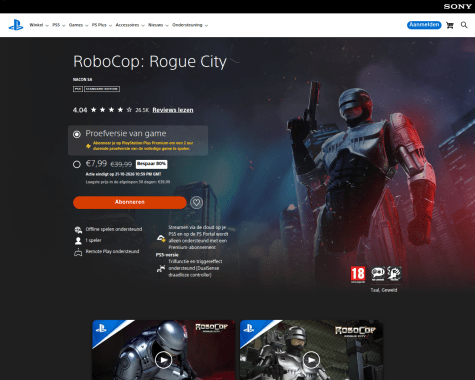Image resolution: width=475 pixels, height=380 pixels.
Task: Expand the Games menu
Action: pyautogui.click(x=78, y=25)
